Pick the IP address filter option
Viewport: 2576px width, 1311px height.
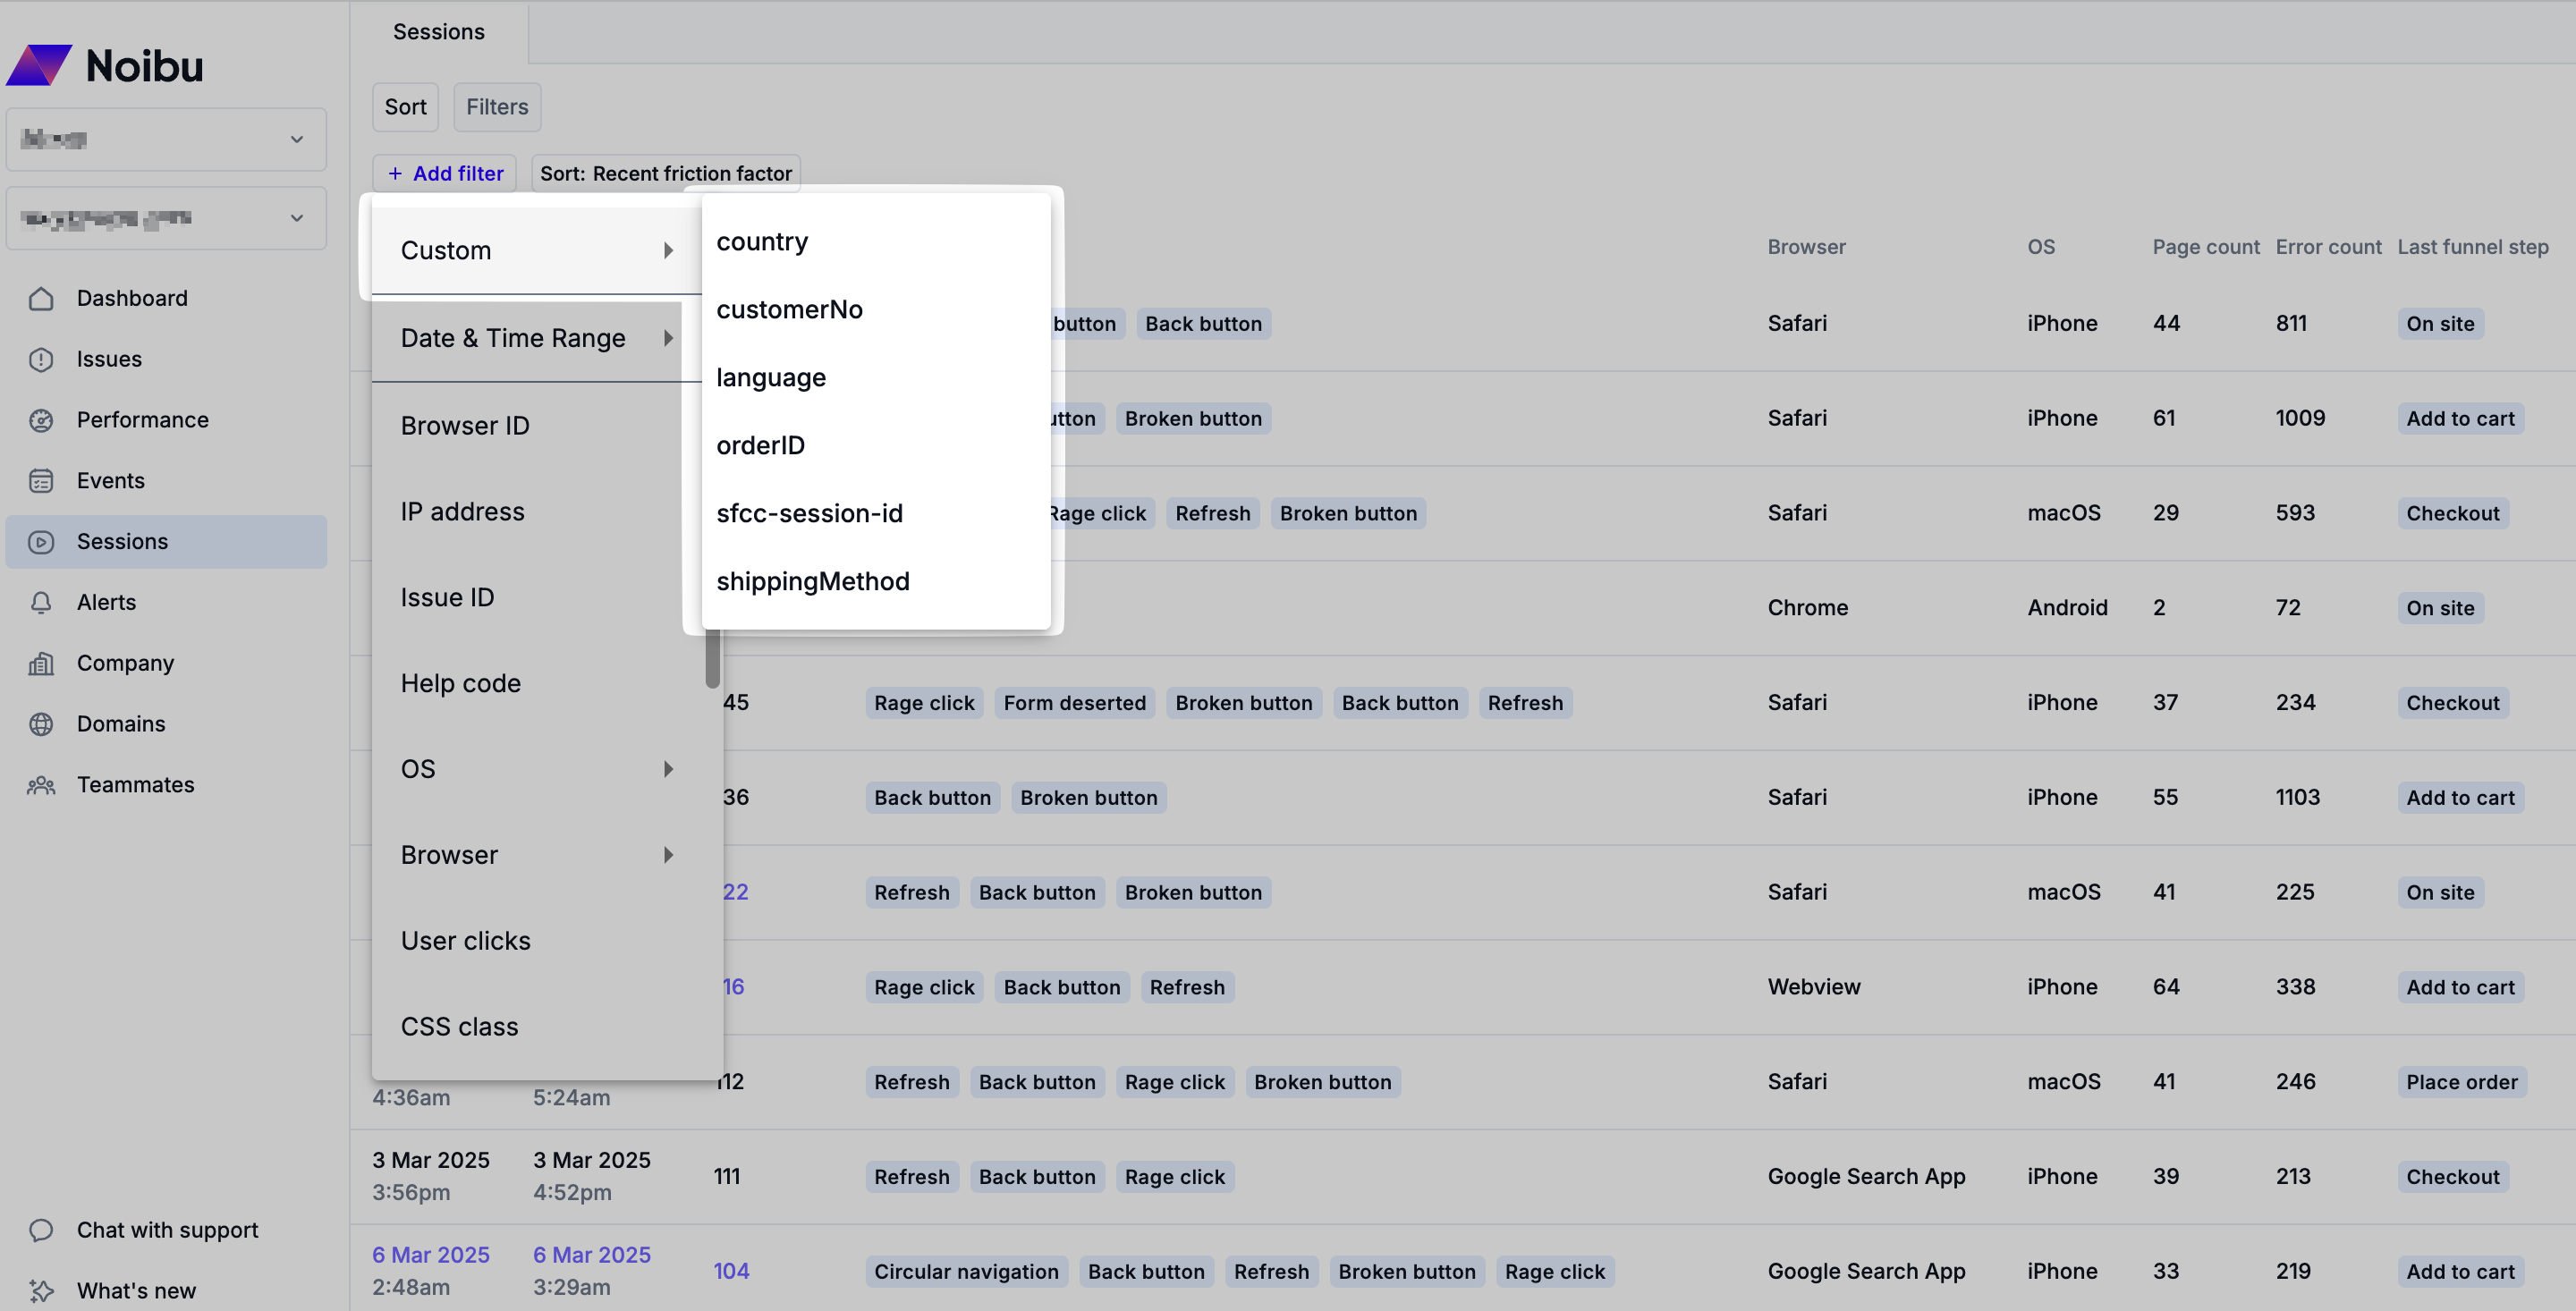click(463, 511)
